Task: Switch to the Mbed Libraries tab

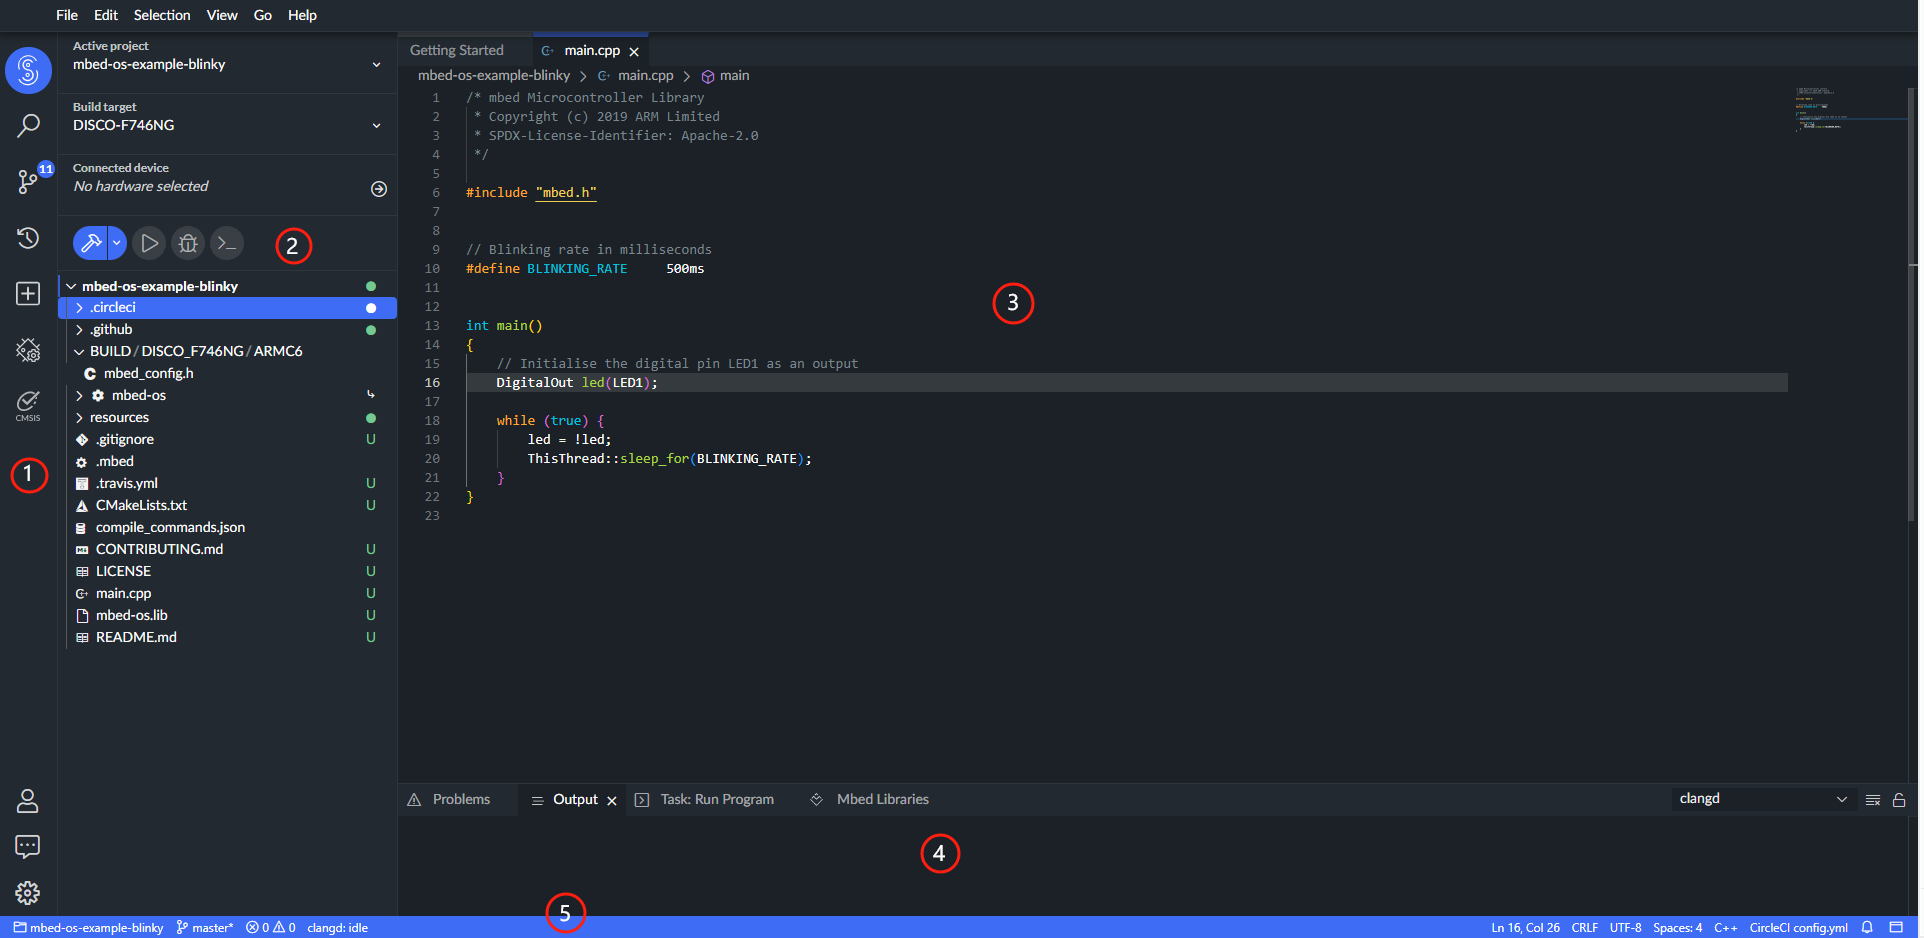Action: [882, 799]
